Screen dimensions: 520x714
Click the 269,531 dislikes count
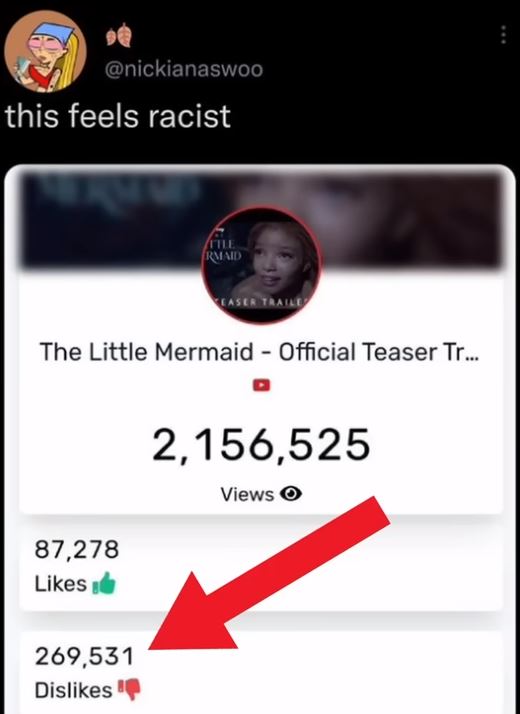(x=84, y=656)
